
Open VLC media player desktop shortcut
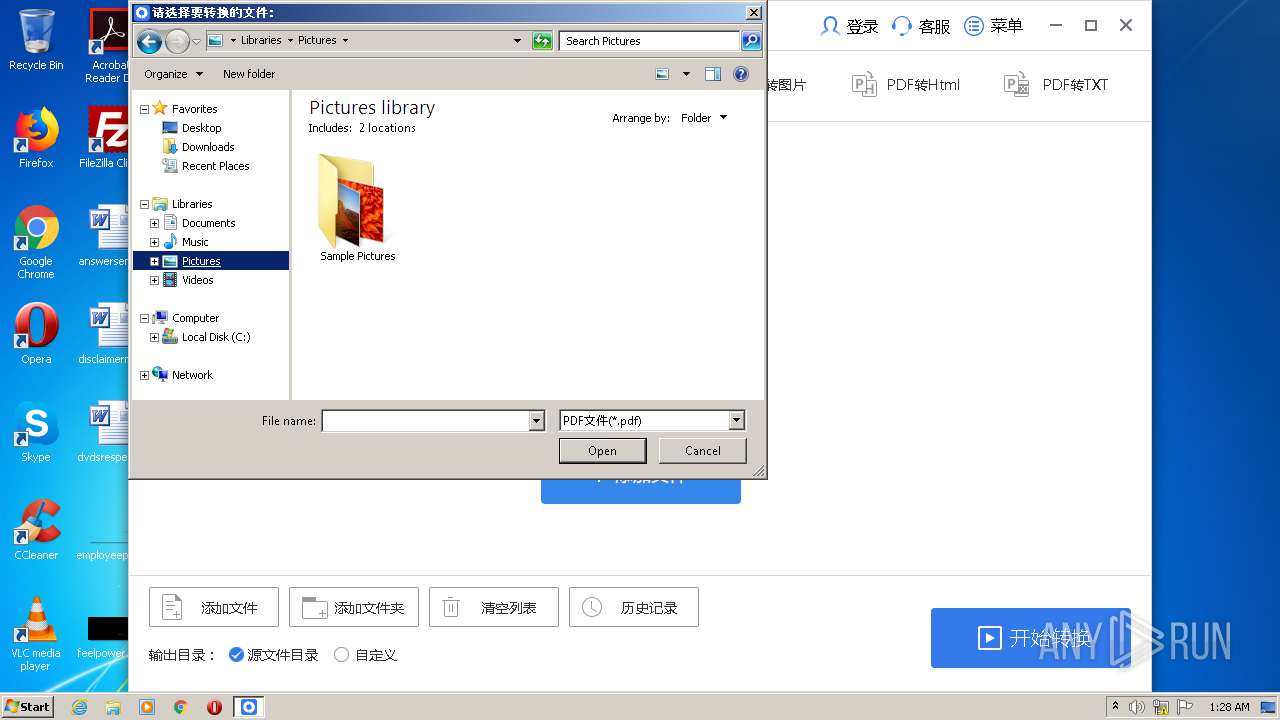tap(36, 634)
